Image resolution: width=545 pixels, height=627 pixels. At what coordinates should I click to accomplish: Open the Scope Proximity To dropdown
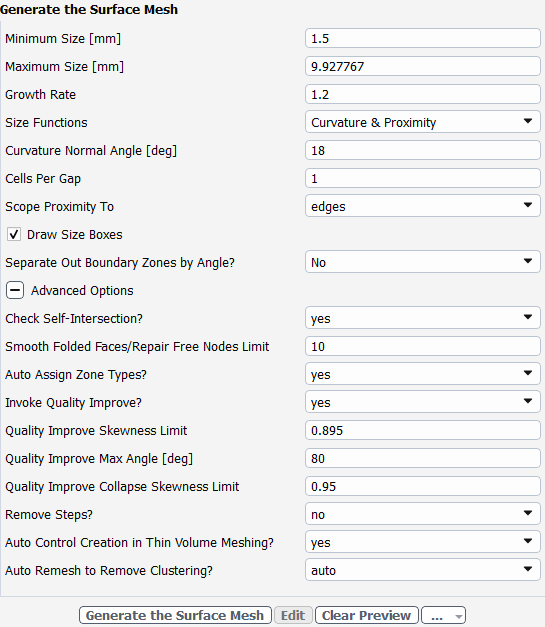423,206
